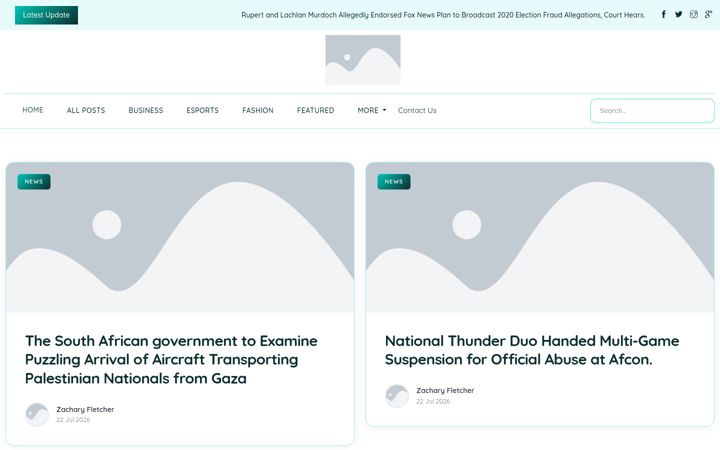Click the site logo placeholder image
This screenshot has height=450, width=720.
363,60
